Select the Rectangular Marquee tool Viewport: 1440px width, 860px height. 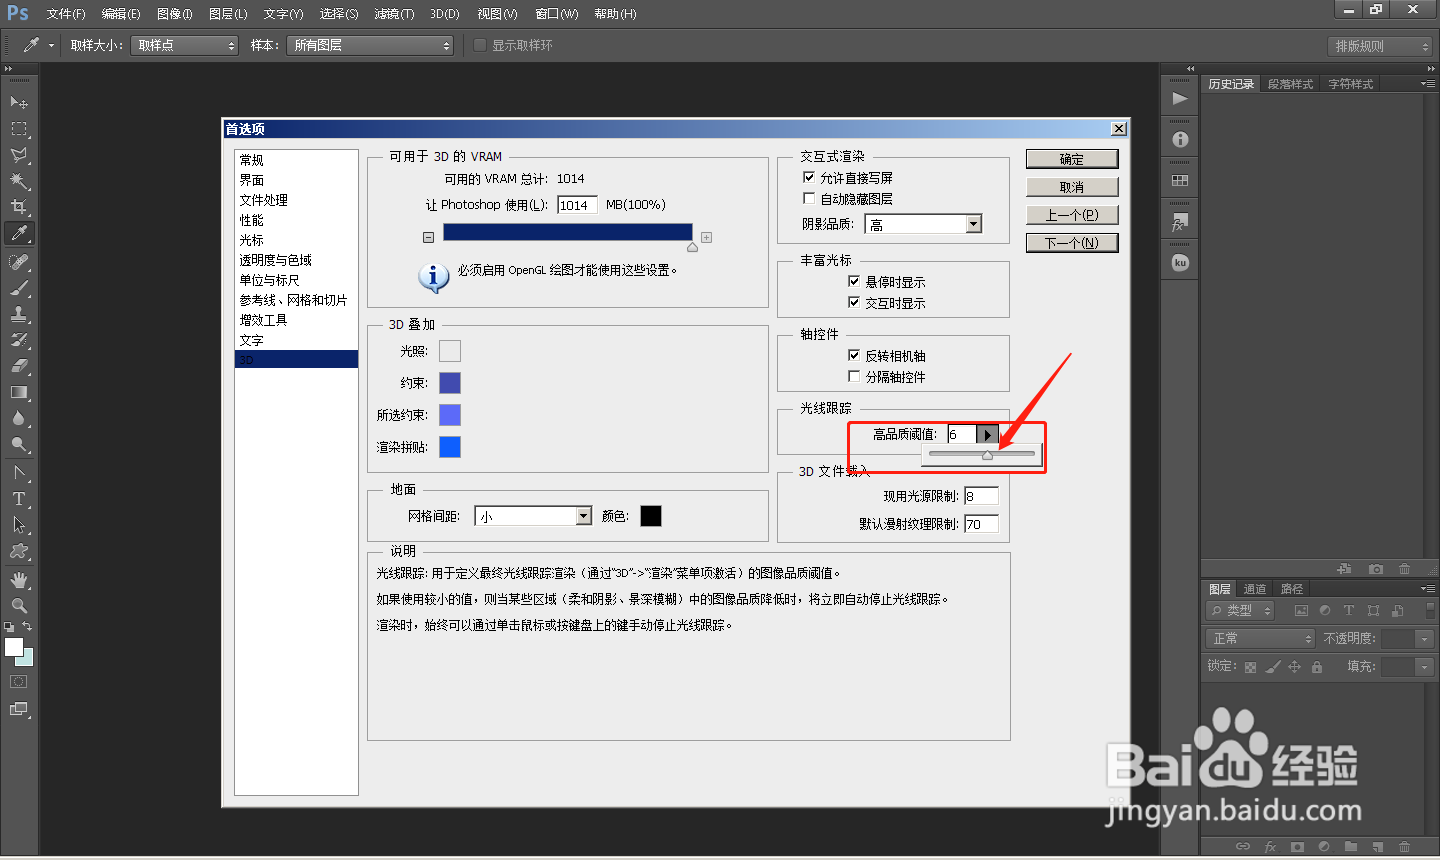19,129
